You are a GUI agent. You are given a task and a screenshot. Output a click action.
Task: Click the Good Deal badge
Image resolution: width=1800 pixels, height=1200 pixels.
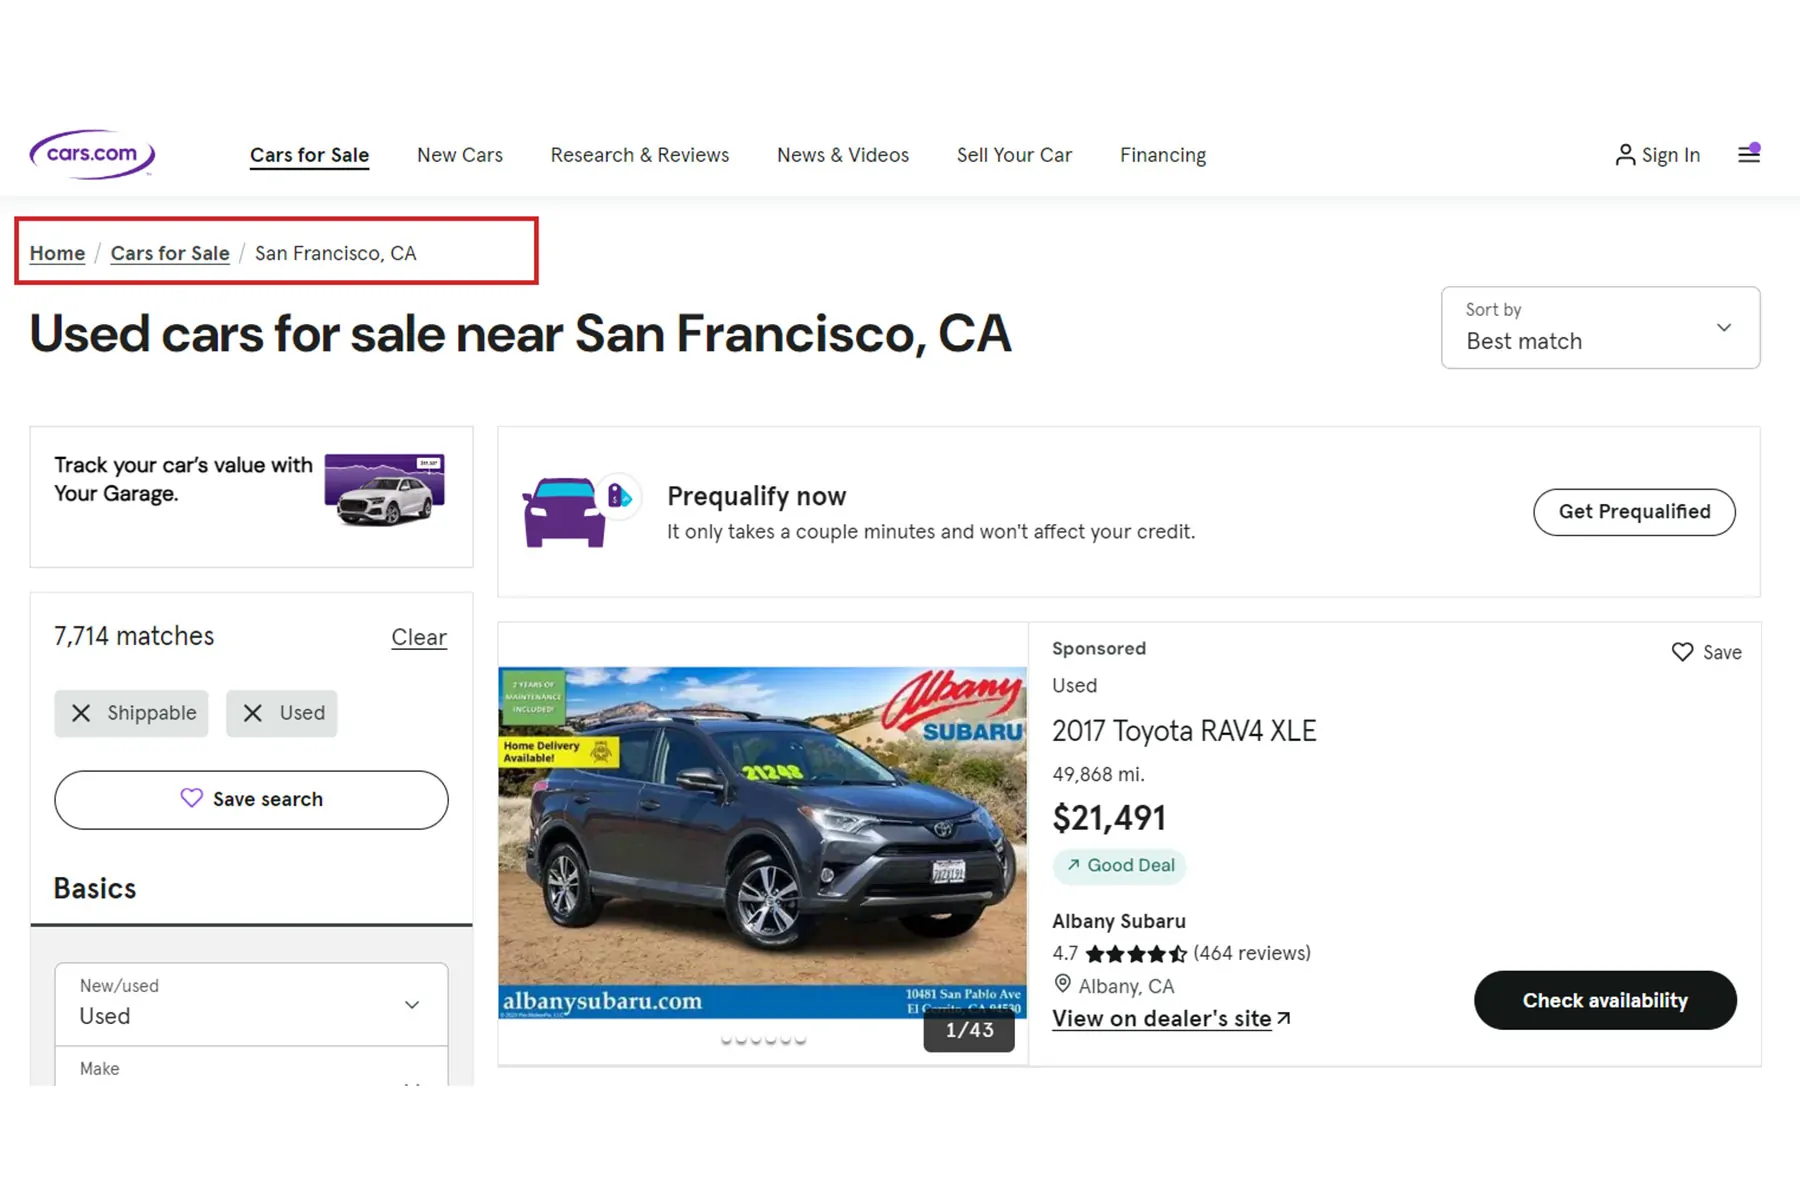point(1119,865)
